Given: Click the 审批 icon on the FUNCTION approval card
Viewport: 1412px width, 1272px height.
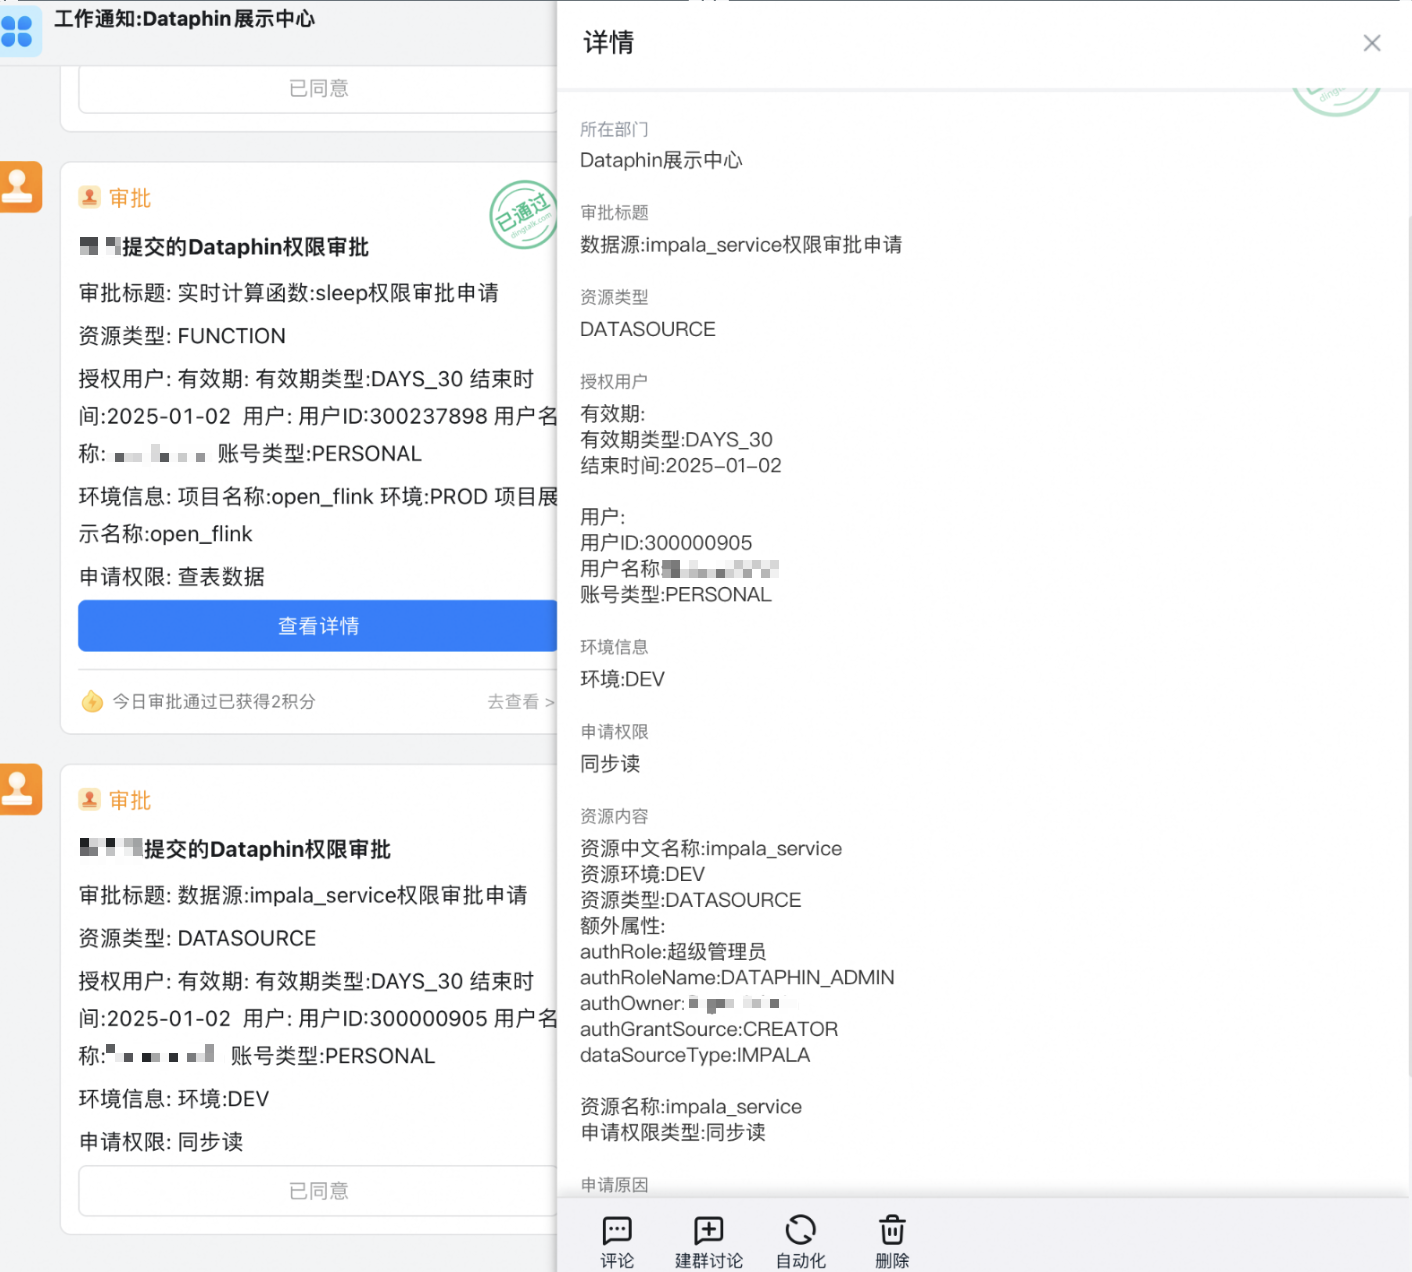Looking at the screenshot, I should click(90, 197).
